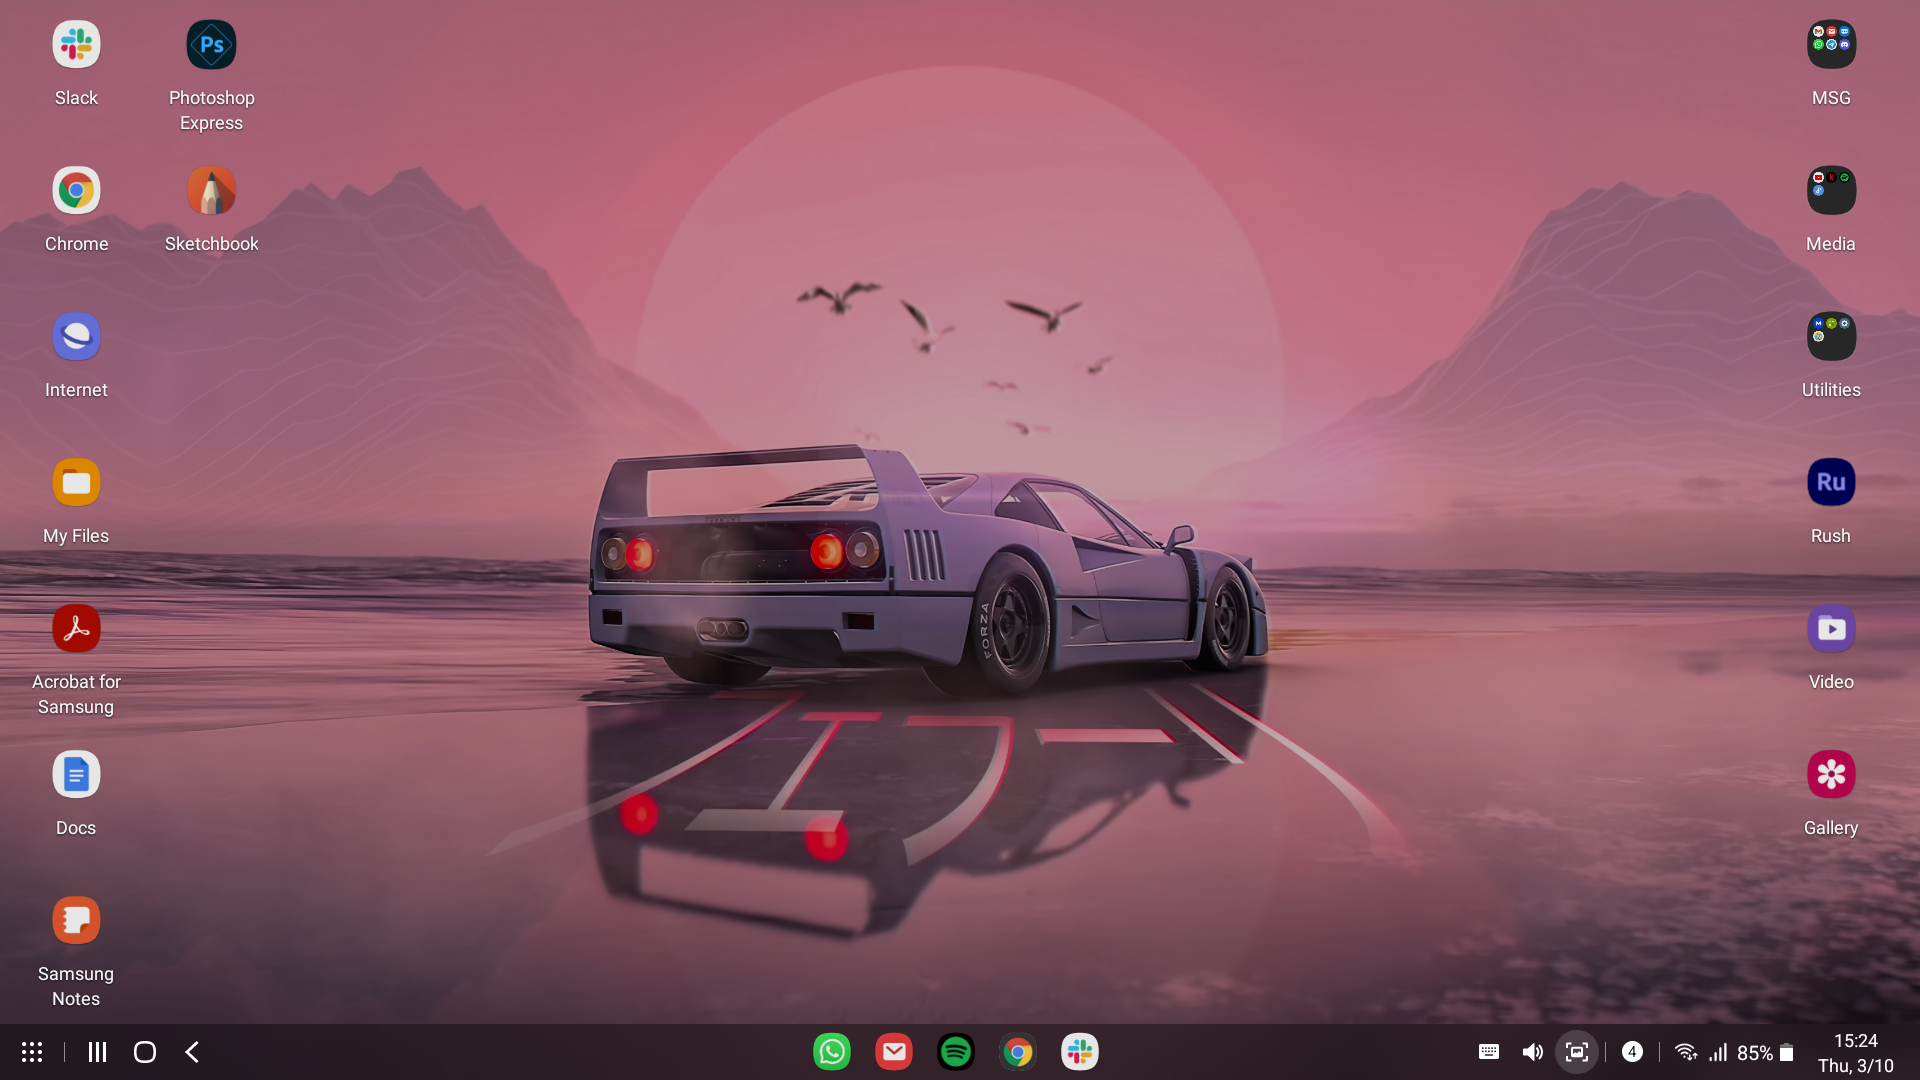Screen dimensions: 1920x1080
Task: Expand Utilities apps folder
Action: (1830, 336)
